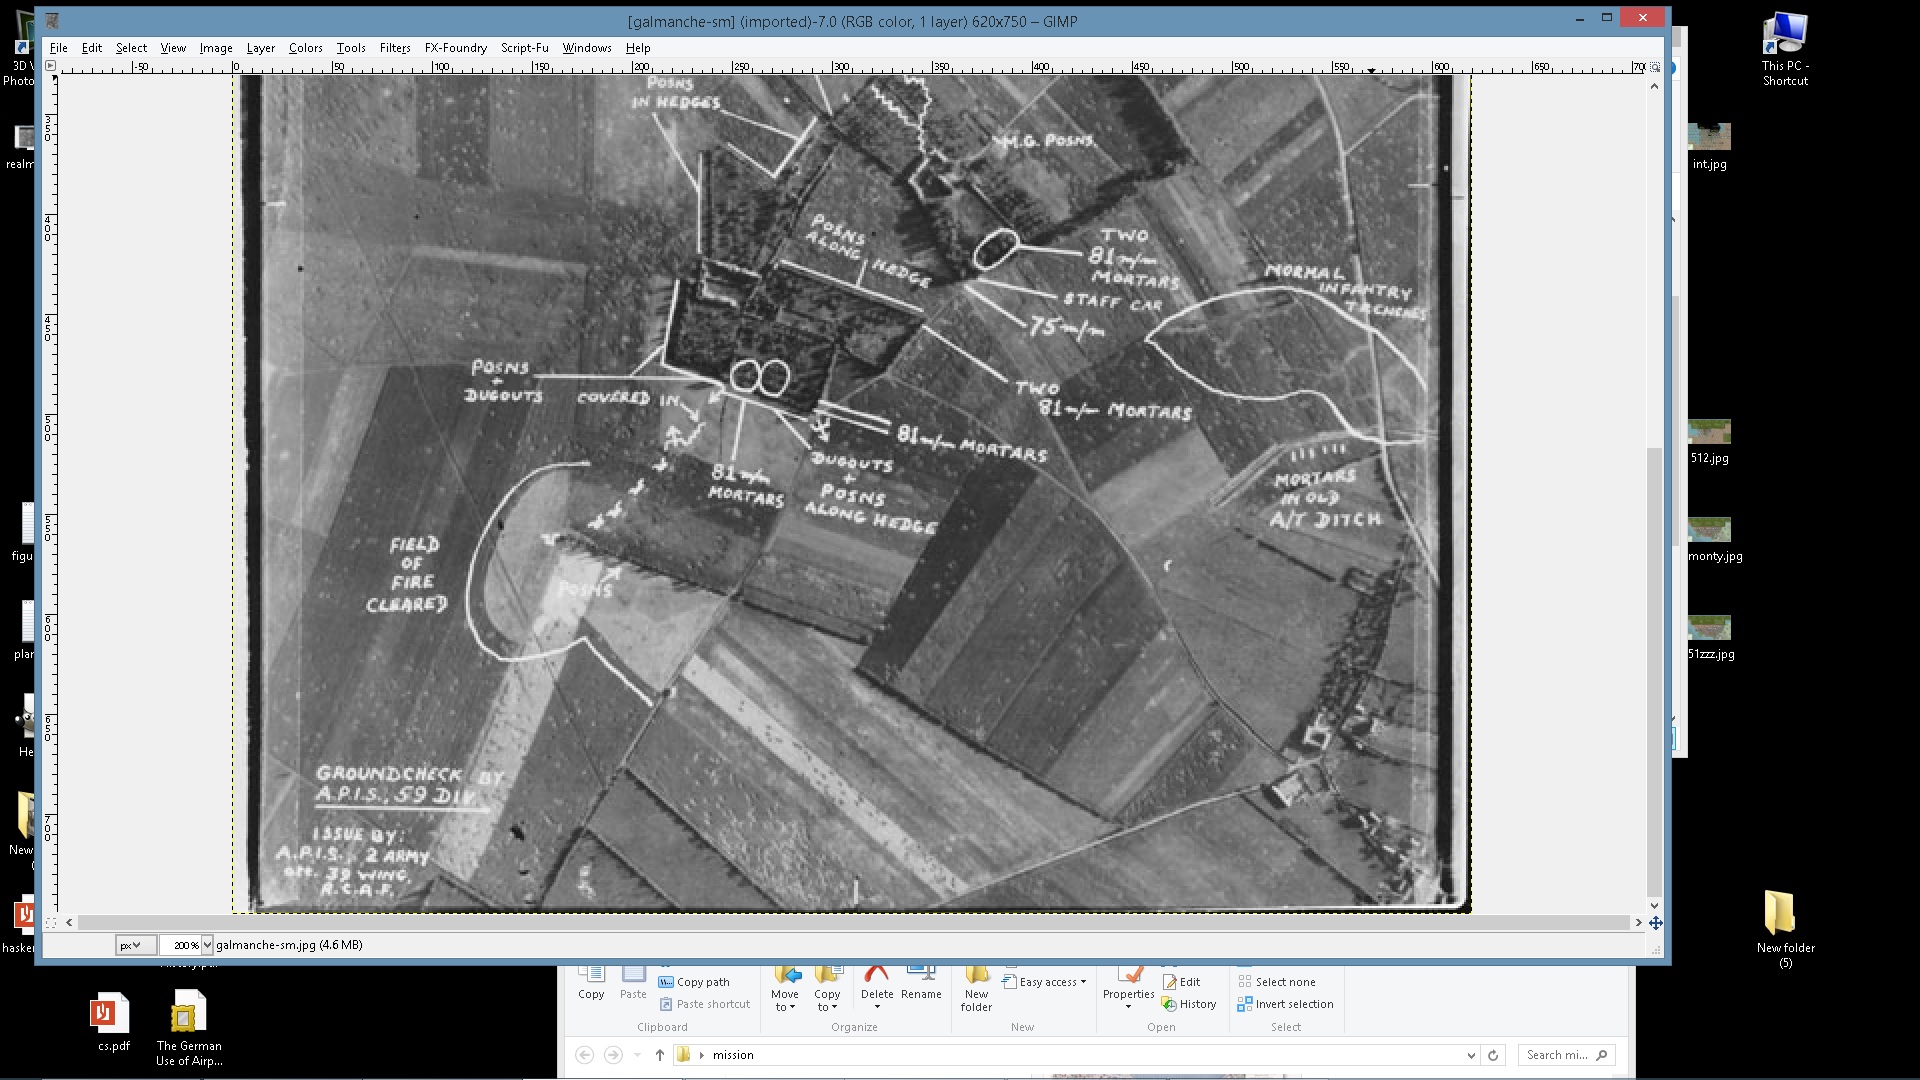Image resolution: width=1920 pixels, height=1080 pixels.
Task: Click Select none in Explorer ribbon
Action: point(1277,982)
